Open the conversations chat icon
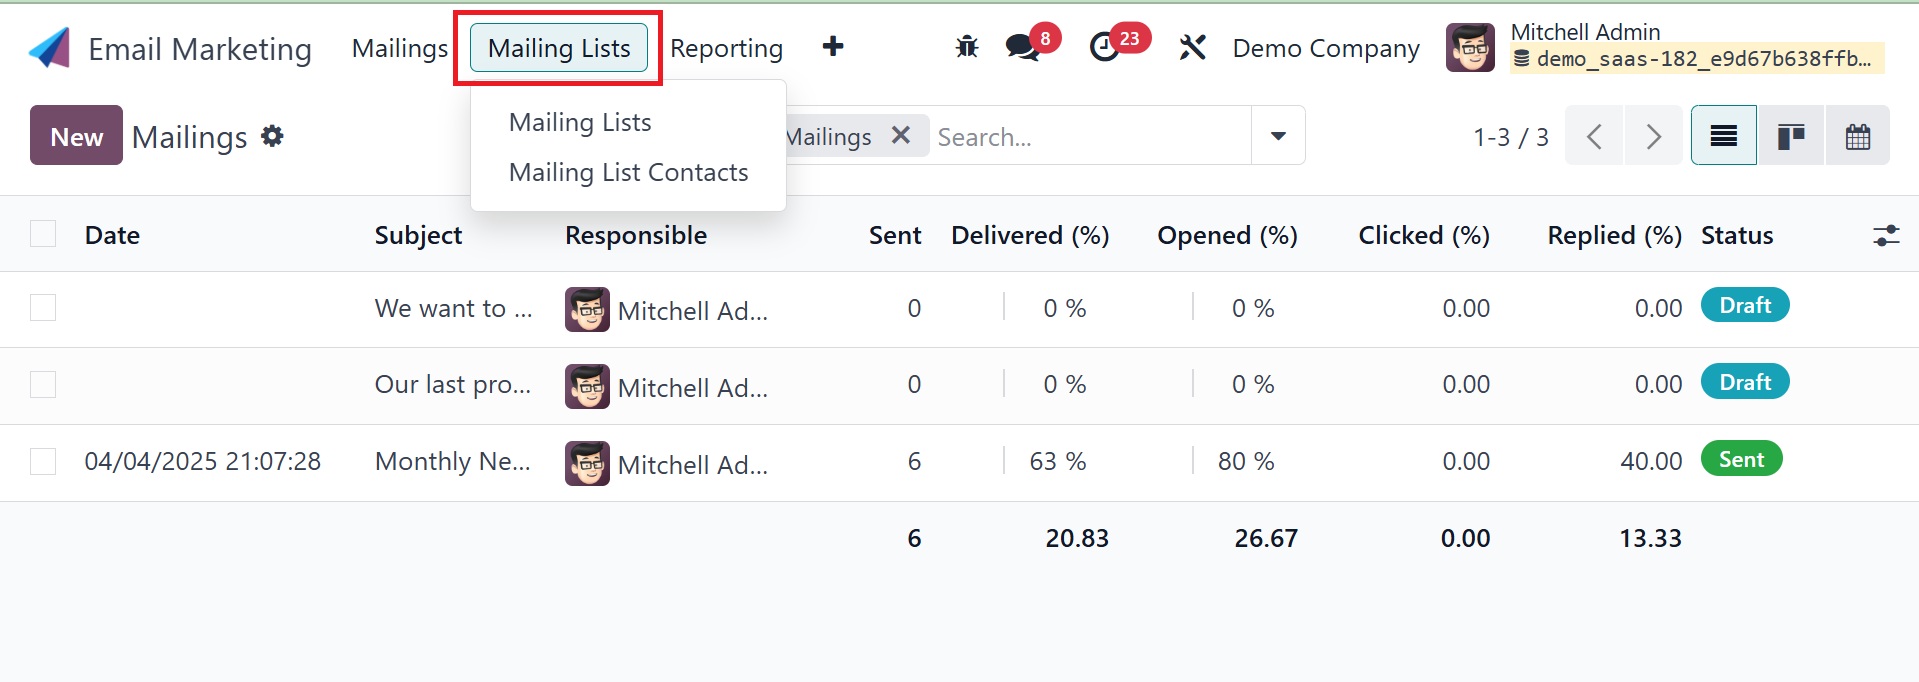 1022,47
